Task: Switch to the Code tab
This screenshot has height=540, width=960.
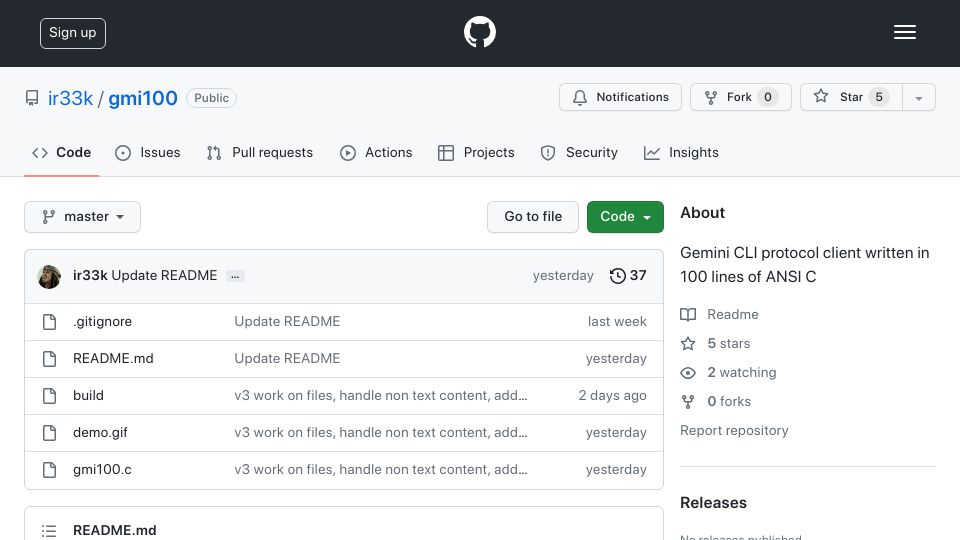Action: coord(61,152)
